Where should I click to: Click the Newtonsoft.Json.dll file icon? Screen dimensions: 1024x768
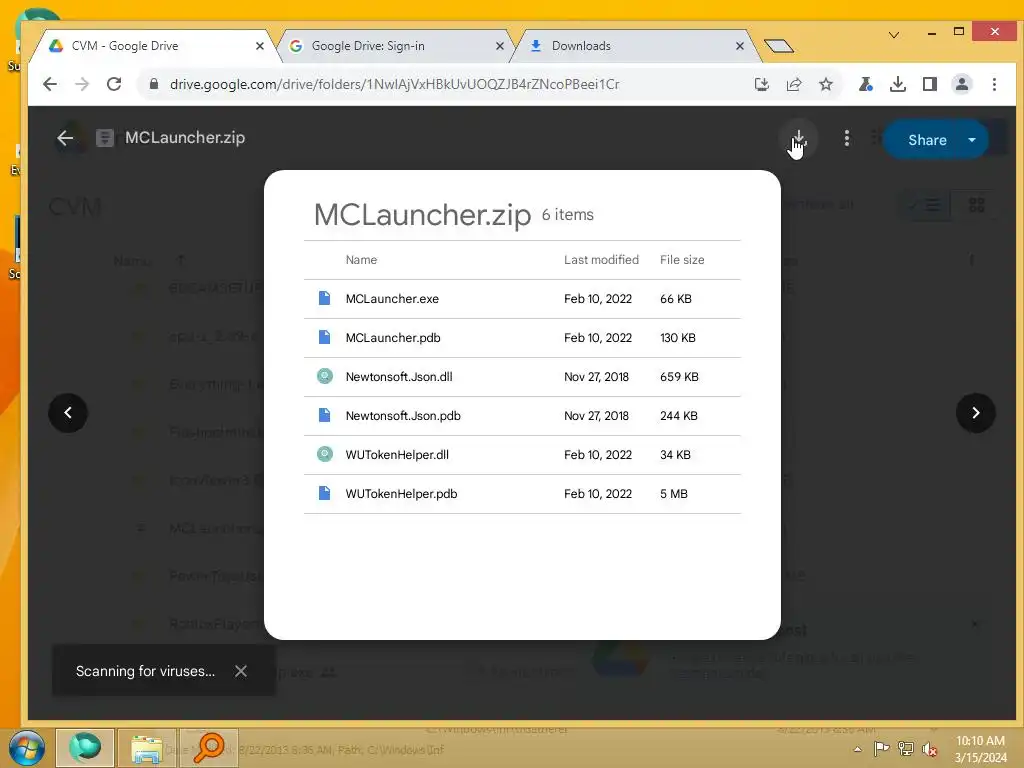(x=324, y=376)
